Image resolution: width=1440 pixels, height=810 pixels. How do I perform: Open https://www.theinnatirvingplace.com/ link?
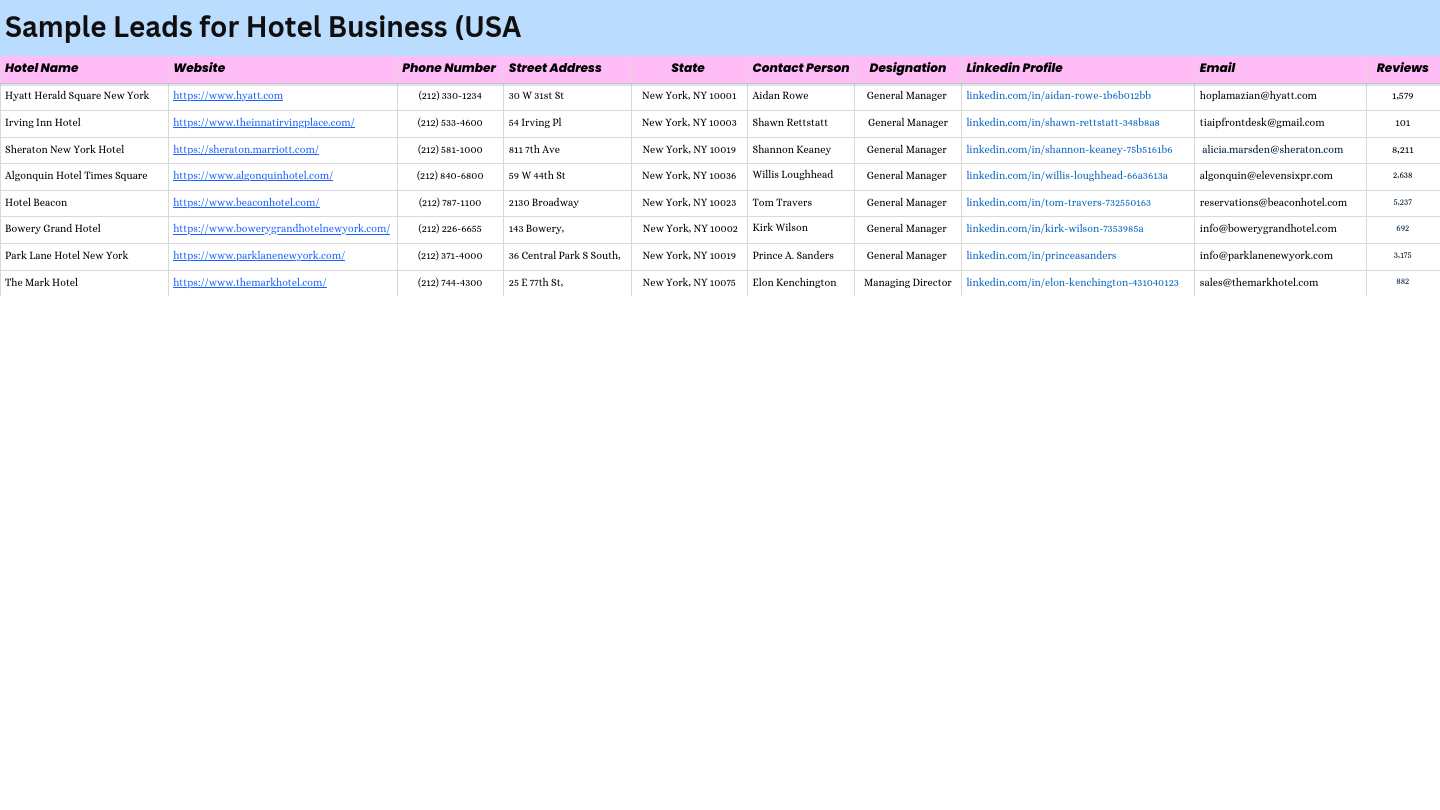(x=263, y=122)
